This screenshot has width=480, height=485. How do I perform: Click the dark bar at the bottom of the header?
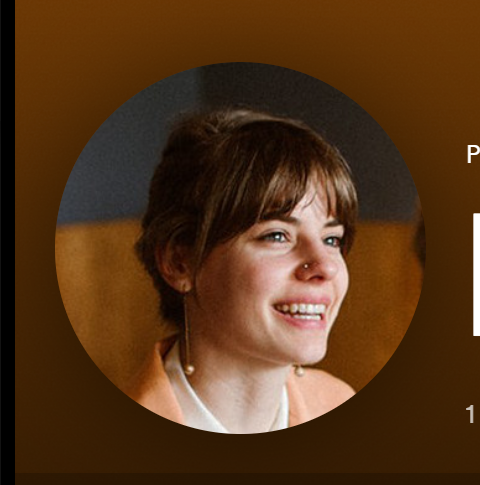point(247,479)
